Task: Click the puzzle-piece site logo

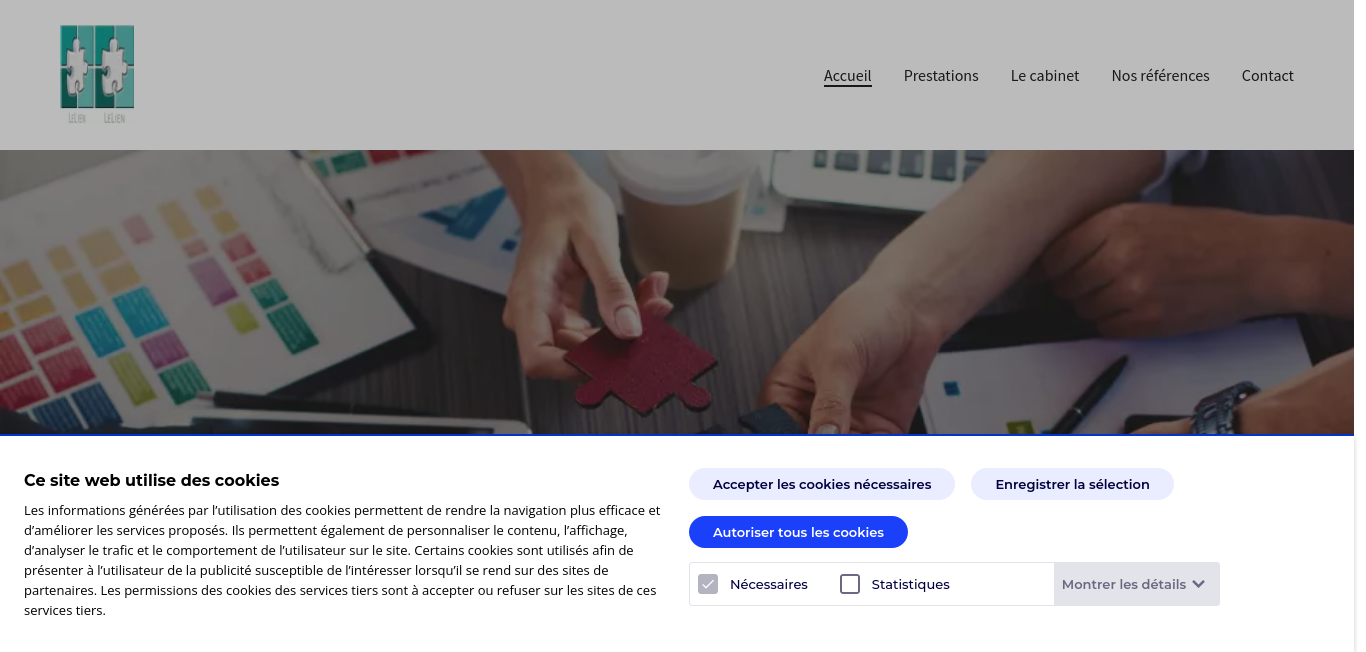Action: pos(97,75)
